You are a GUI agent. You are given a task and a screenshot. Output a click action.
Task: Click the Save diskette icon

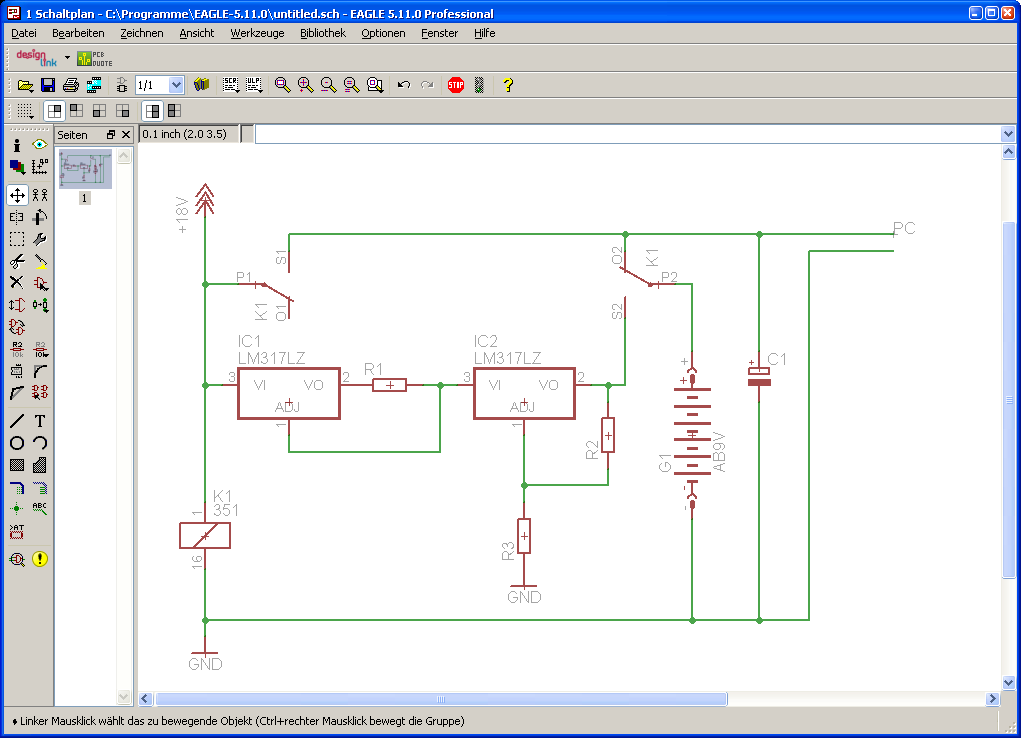point(48,85)
